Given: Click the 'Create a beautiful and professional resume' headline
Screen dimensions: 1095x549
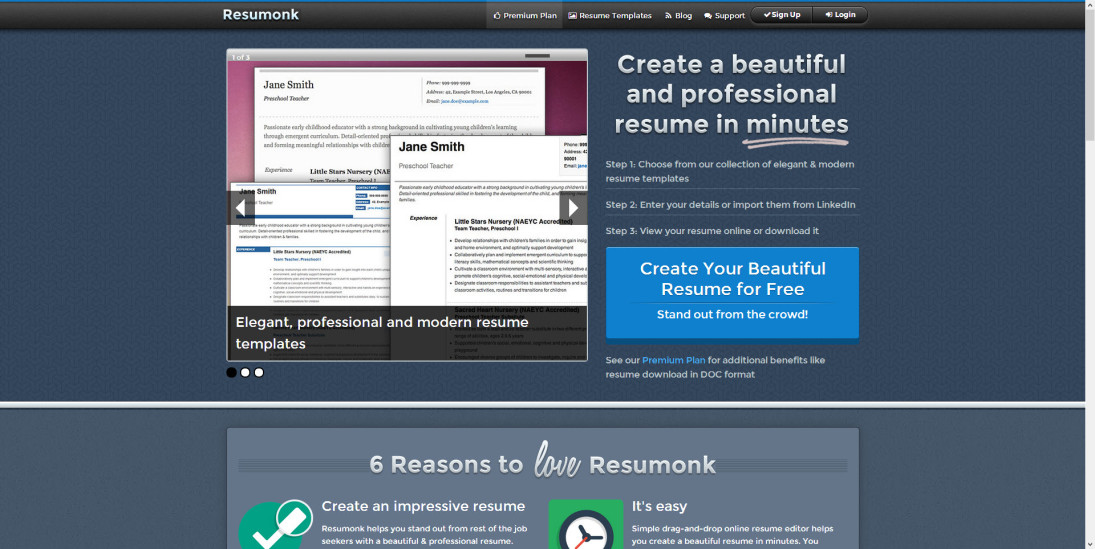Looking at the screenshot, I should tap(731, 94).
